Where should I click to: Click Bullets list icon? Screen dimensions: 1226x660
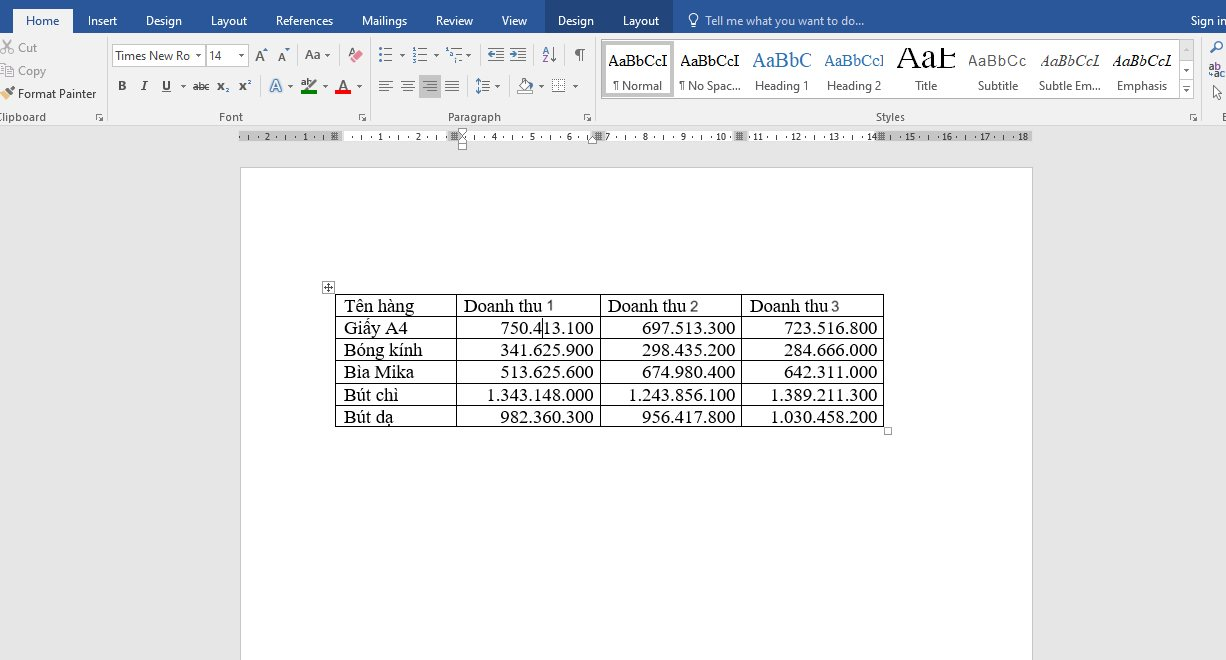pyautogui.click(x=386, y=55)
